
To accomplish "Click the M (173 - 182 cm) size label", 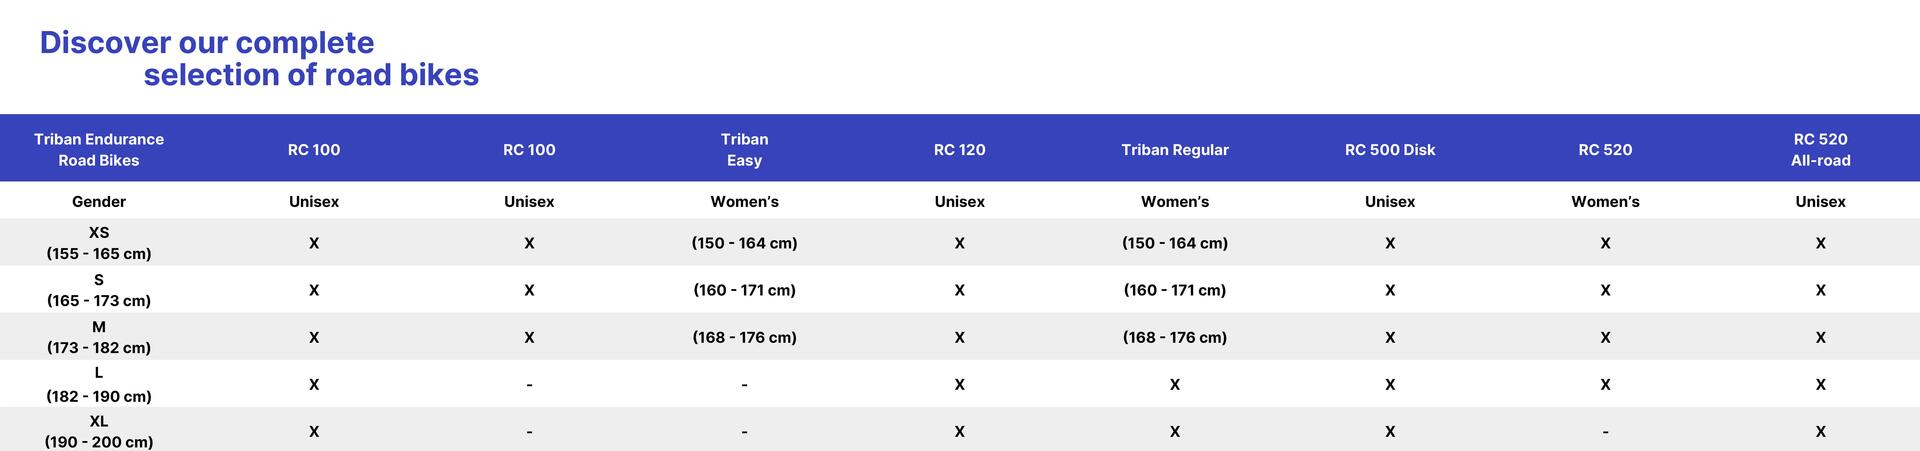I will pos(99,337).
